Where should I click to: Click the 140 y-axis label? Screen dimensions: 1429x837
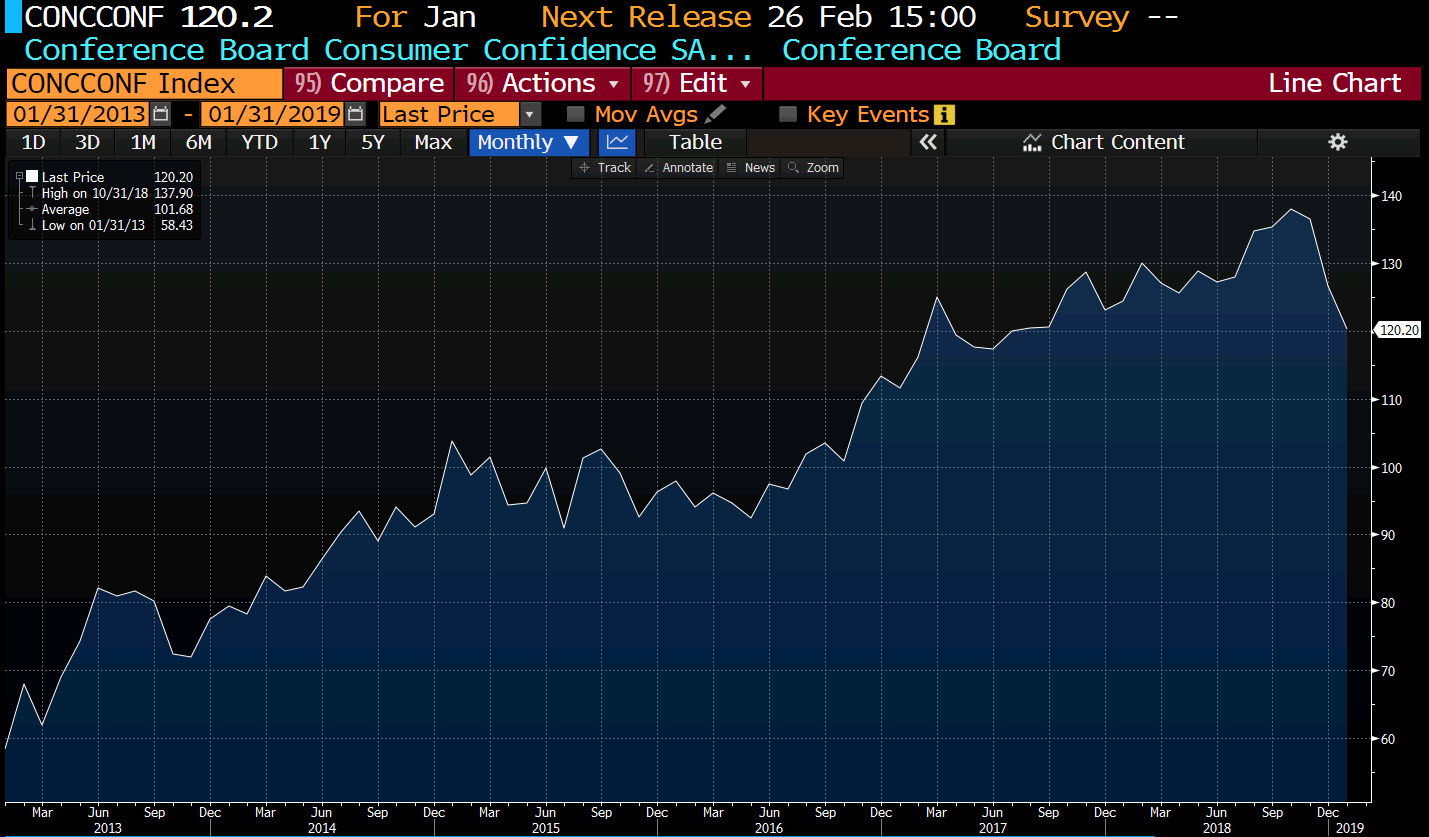click(x=1391, y=196)
